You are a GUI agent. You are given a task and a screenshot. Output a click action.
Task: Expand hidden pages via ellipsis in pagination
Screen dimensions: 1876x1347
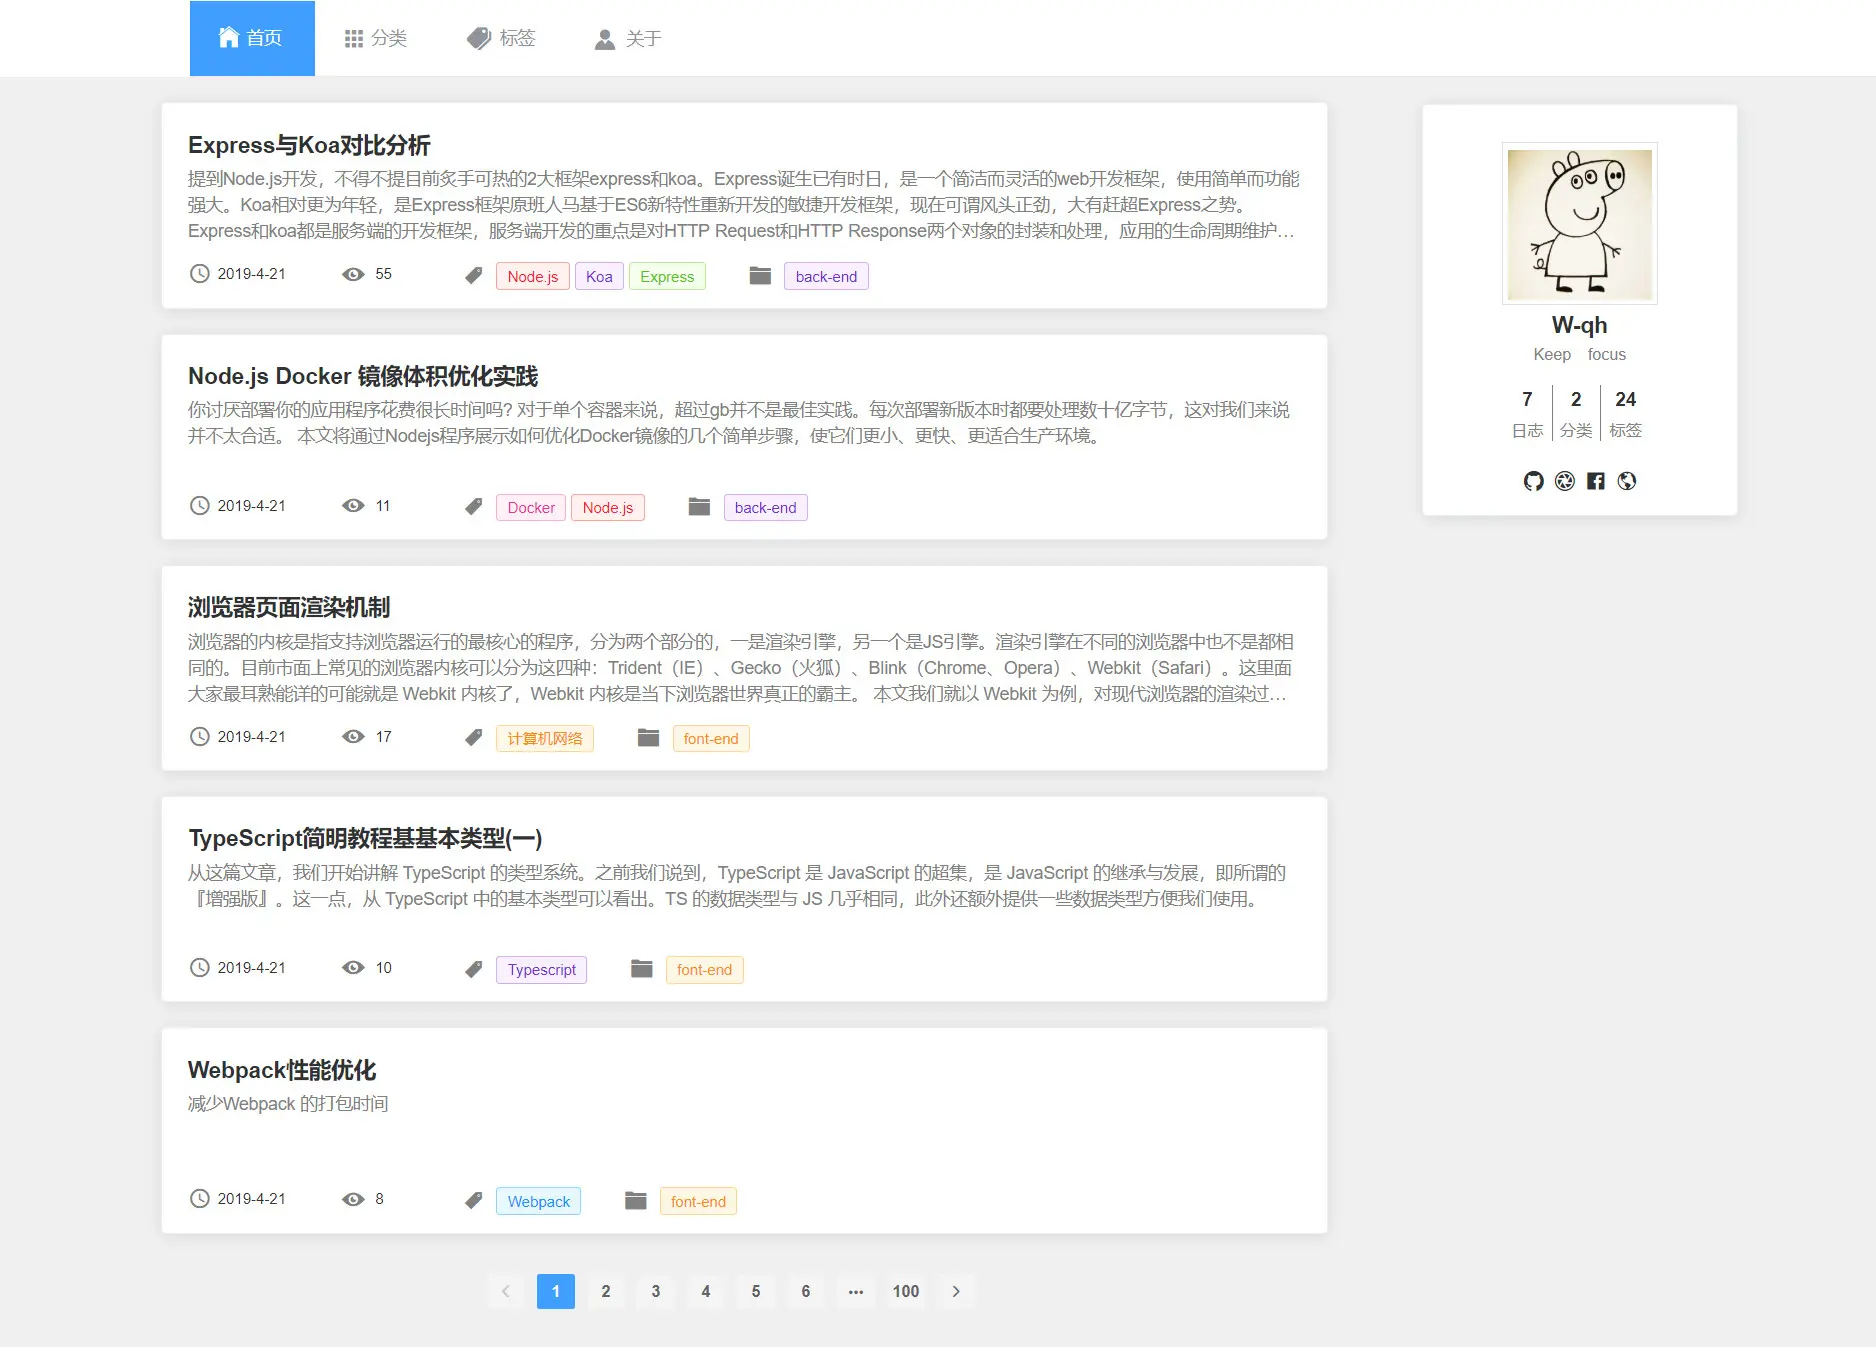(855, 1291)
